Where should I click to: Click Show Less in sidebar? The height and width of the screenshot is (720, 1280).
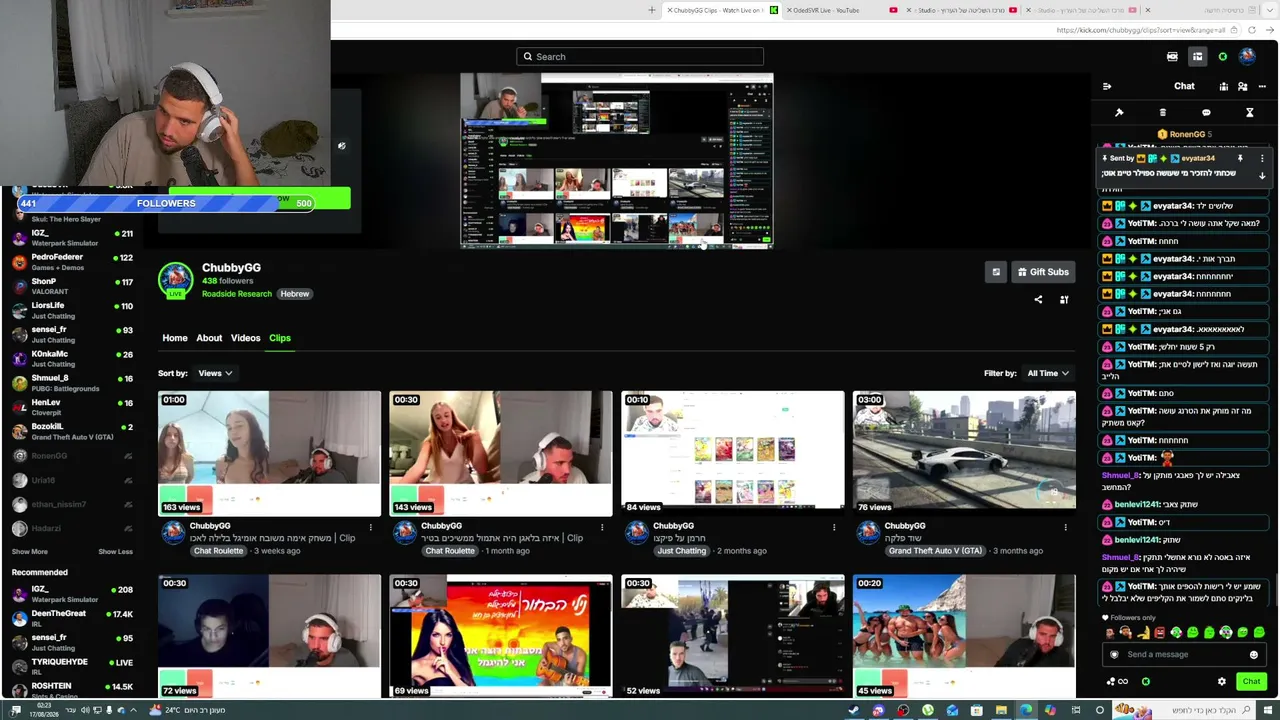pos(115,552)
